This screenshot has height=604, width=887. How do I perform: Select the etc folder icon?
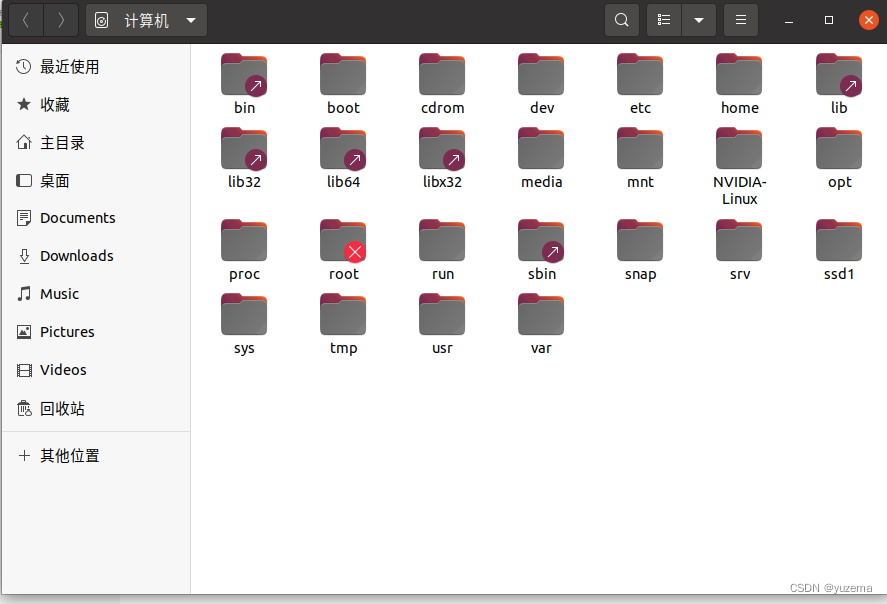[x=640, y=74]
